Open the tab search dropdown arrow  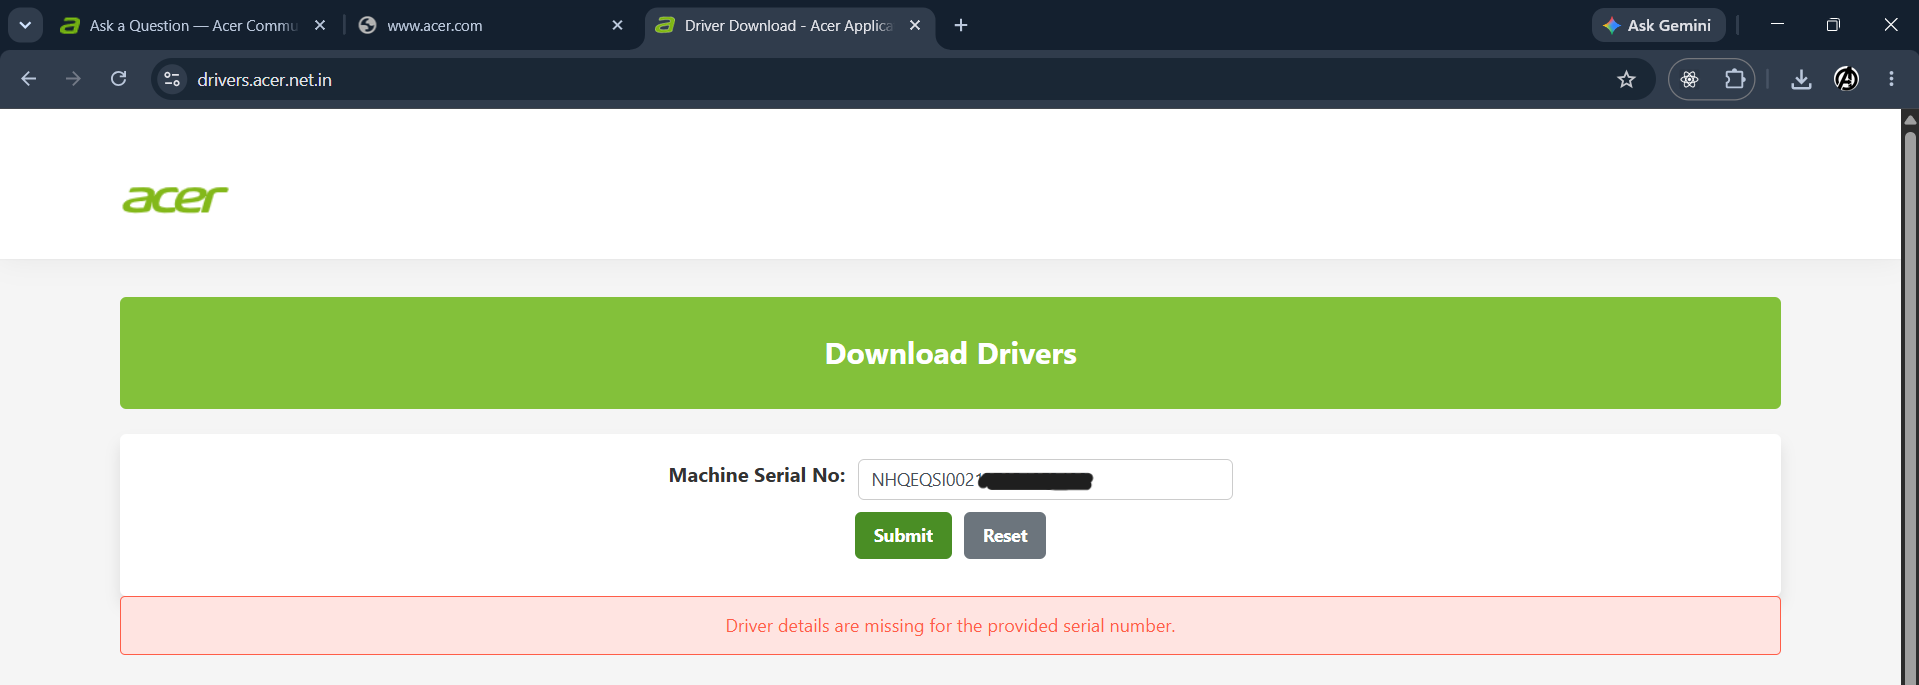point(25,25)
